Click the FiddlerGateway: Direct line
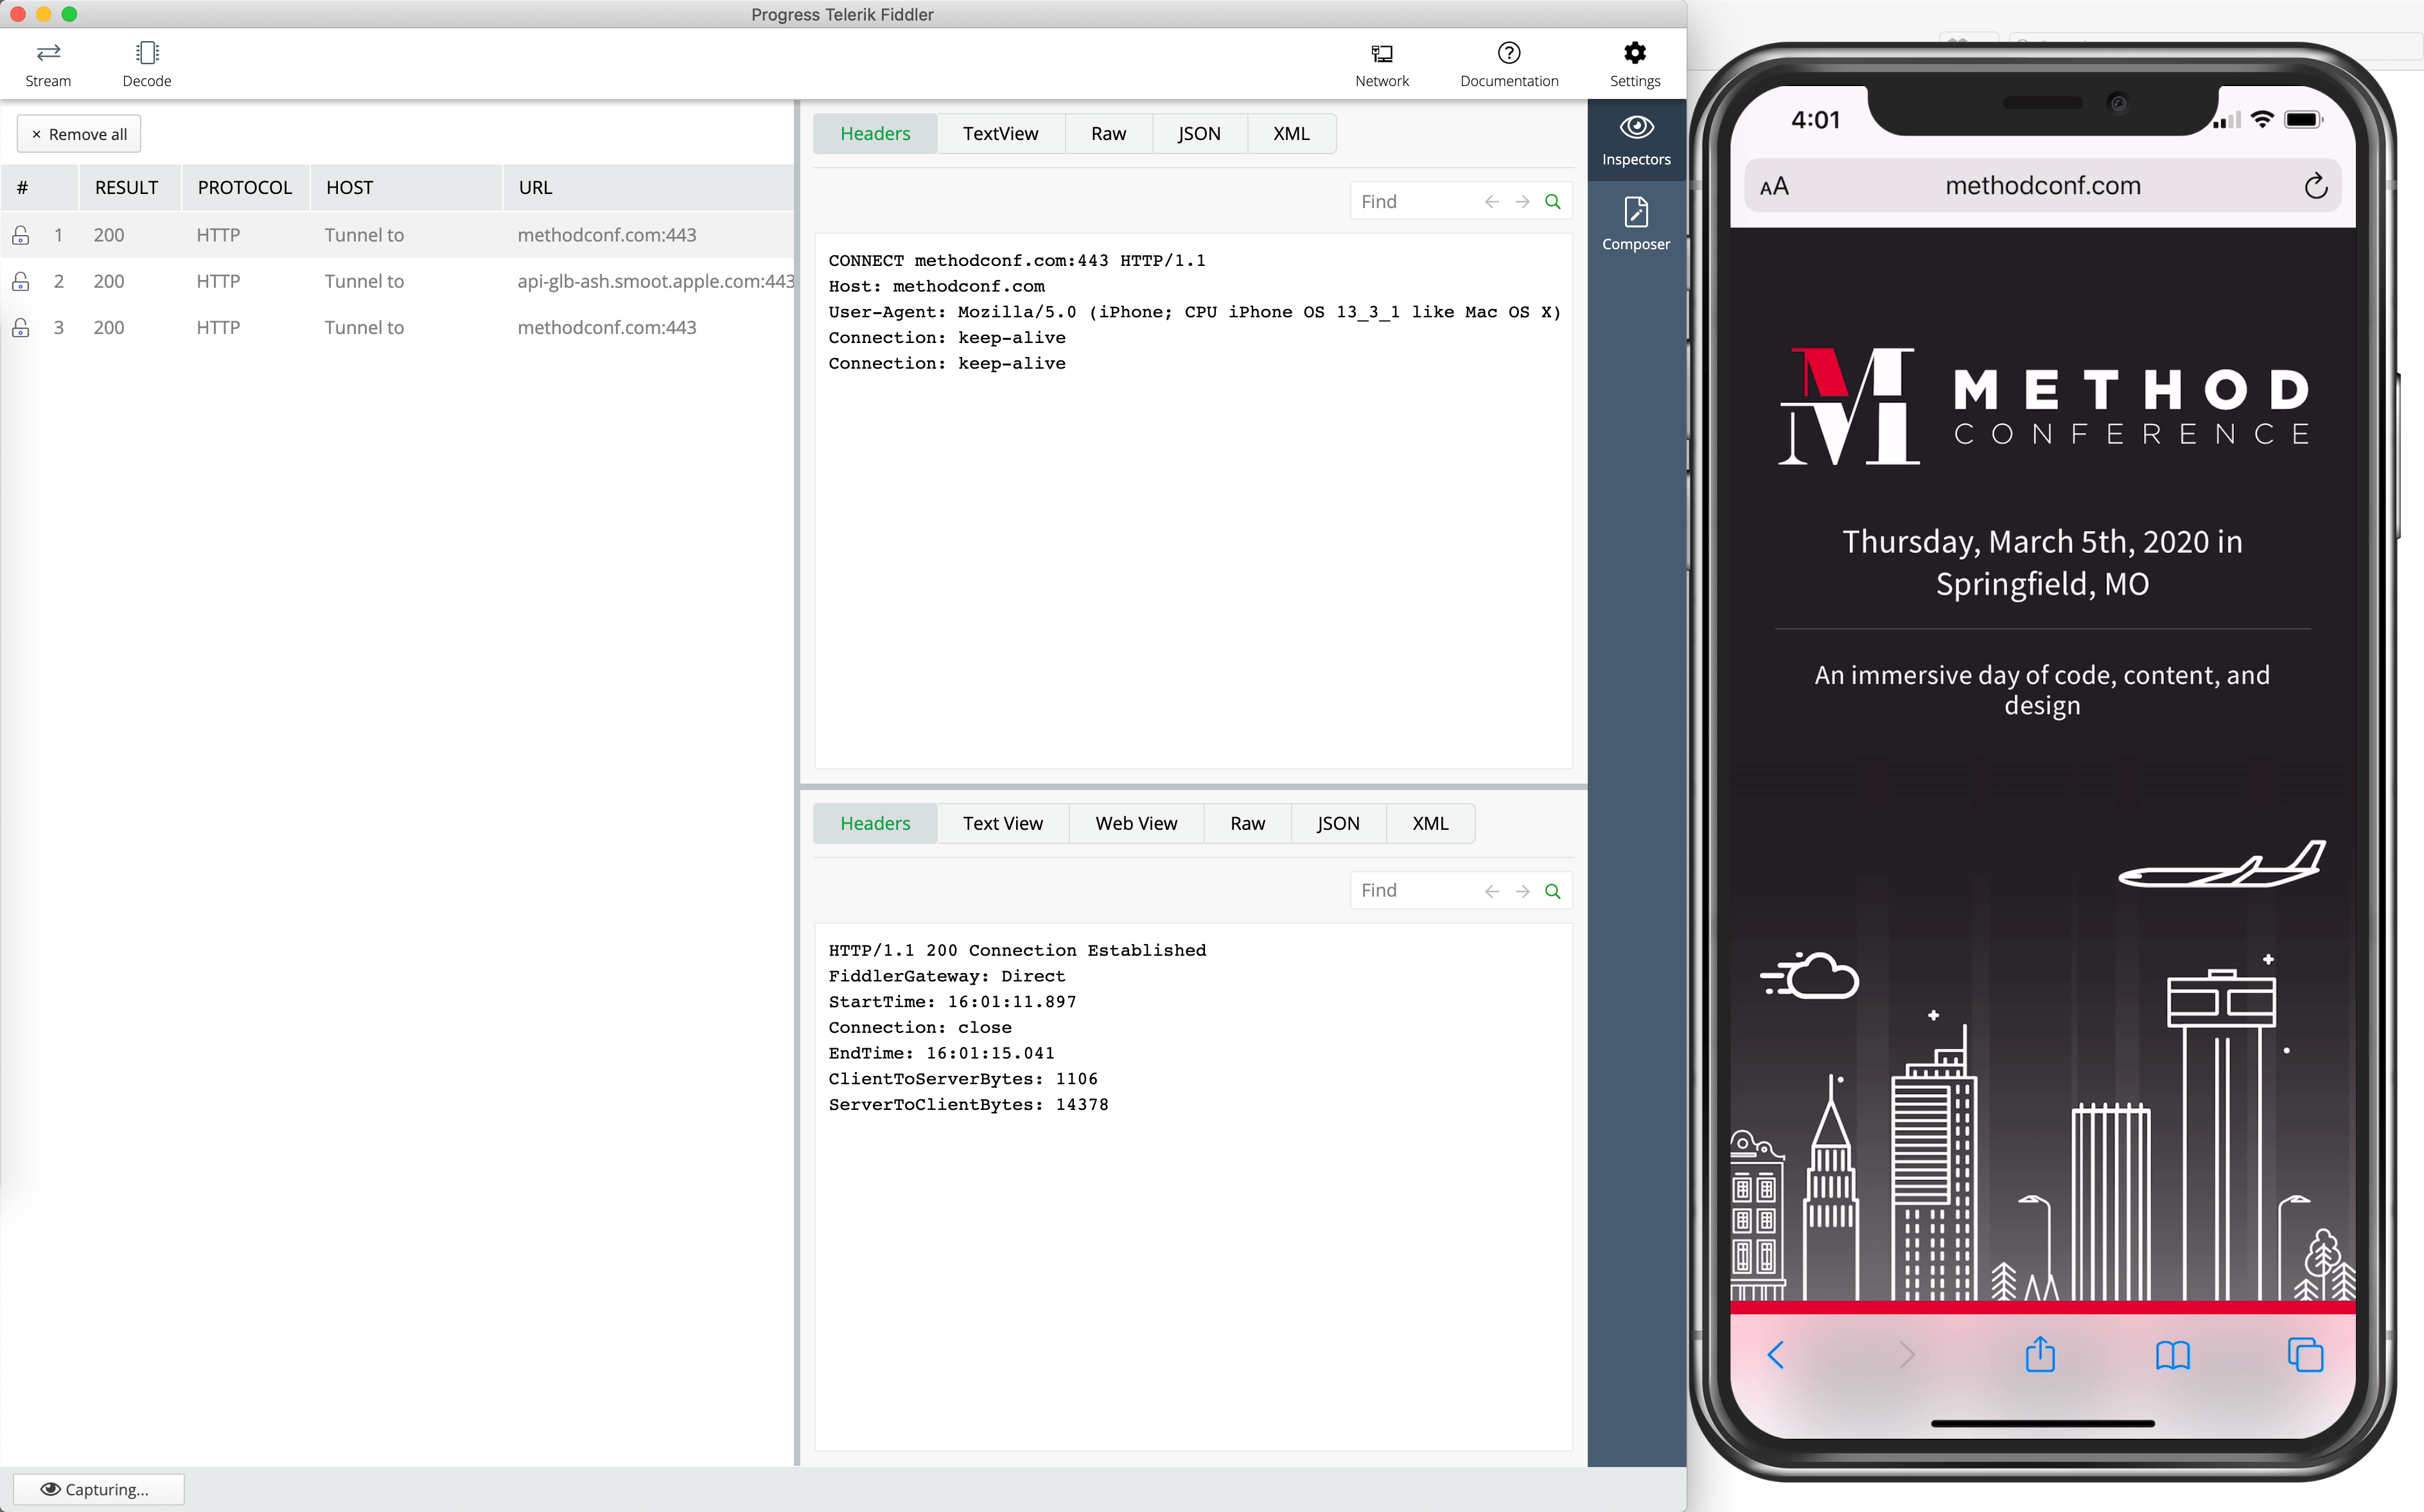The image size is (2424, 1512). [x=947, y=976]
